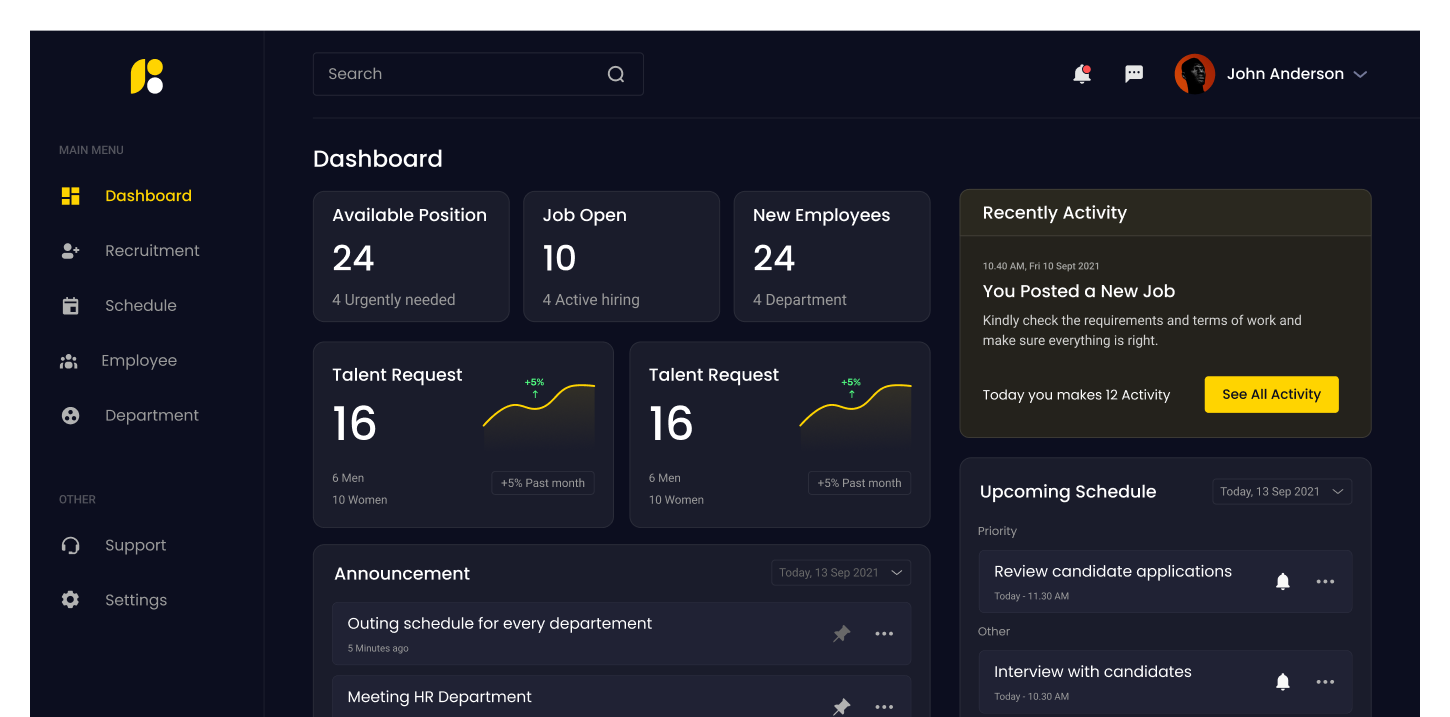Click bell on Review candidate applications
Screen dimensions: 1450x717
[x=1283, y=581]
